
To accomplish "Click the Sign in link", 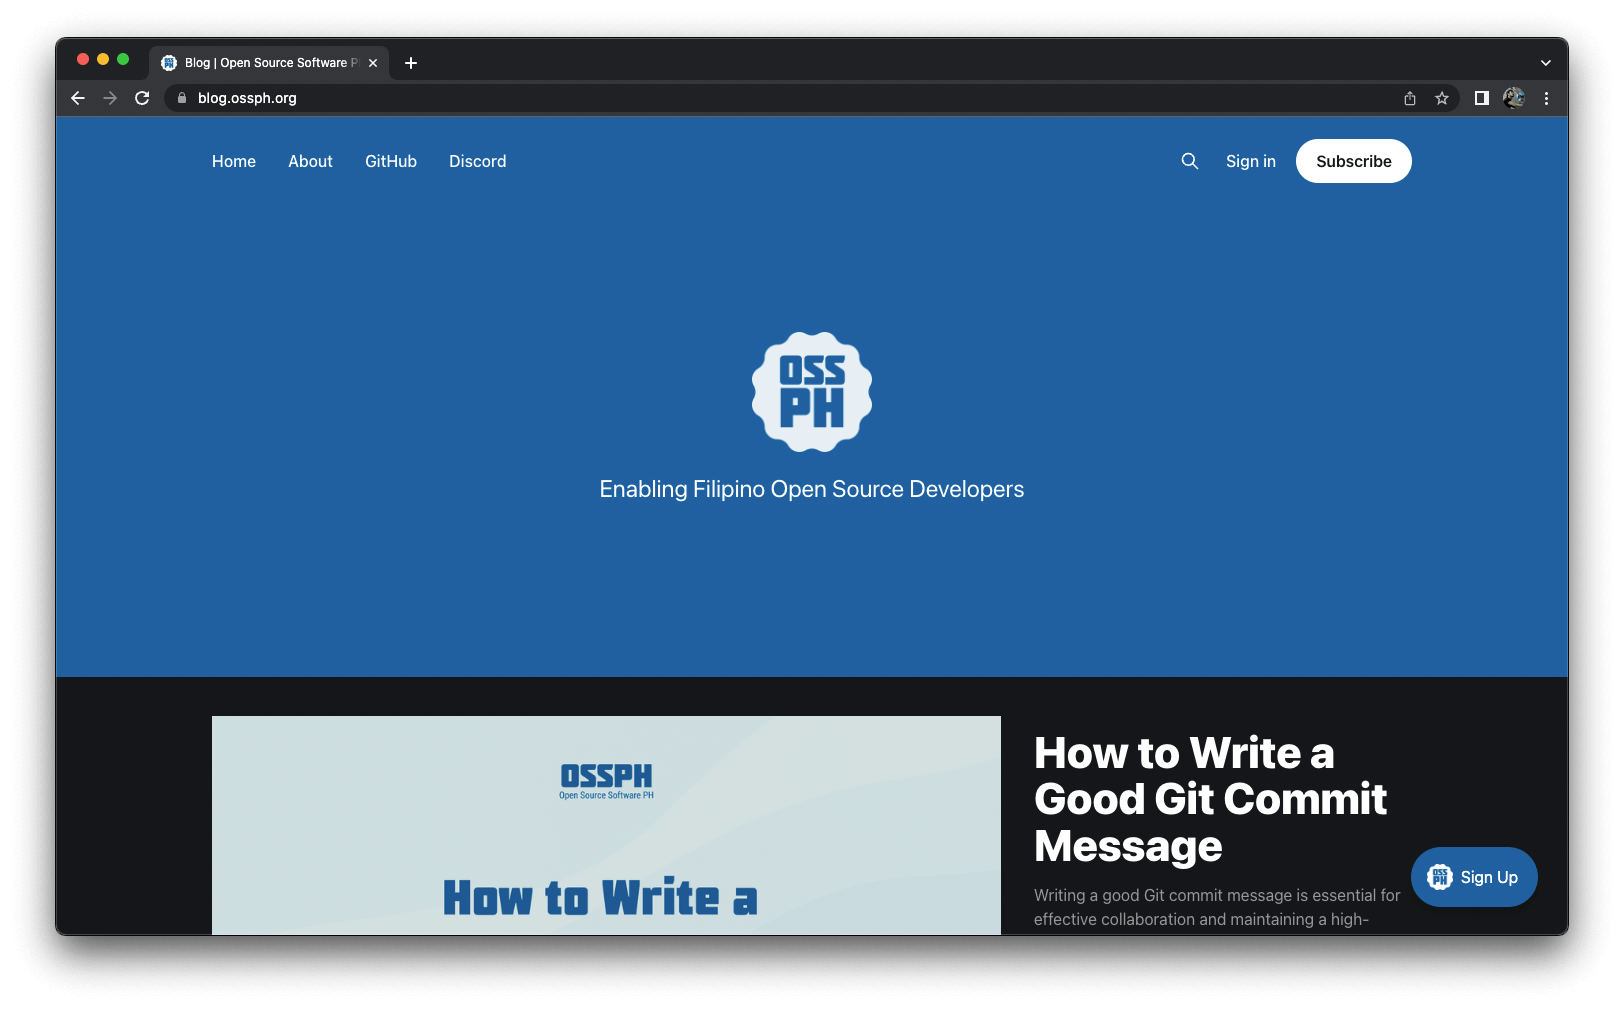I will tap(1251, 161).
